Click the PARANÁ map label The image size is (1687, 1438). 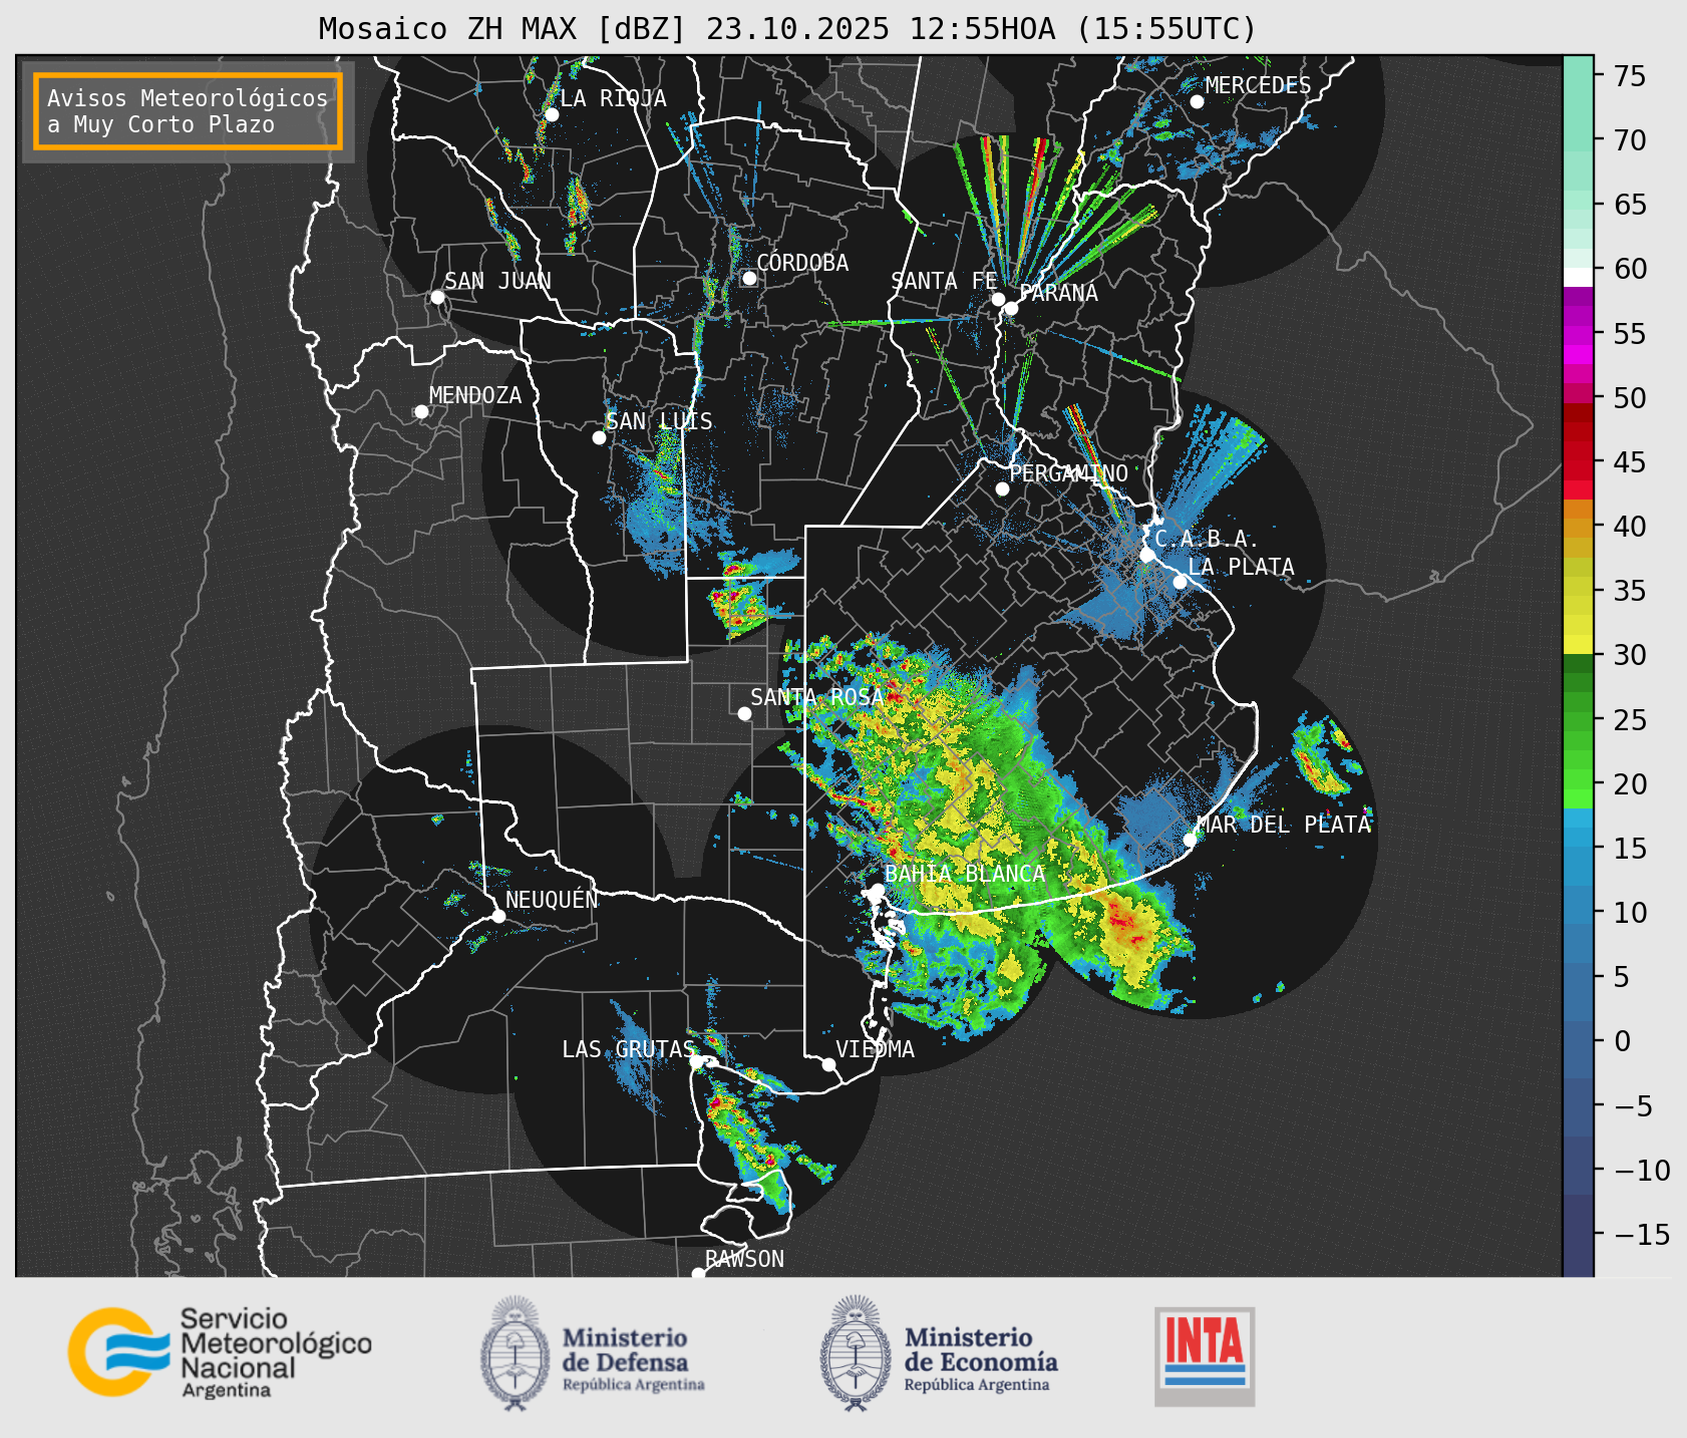(x=1058, y=293)
